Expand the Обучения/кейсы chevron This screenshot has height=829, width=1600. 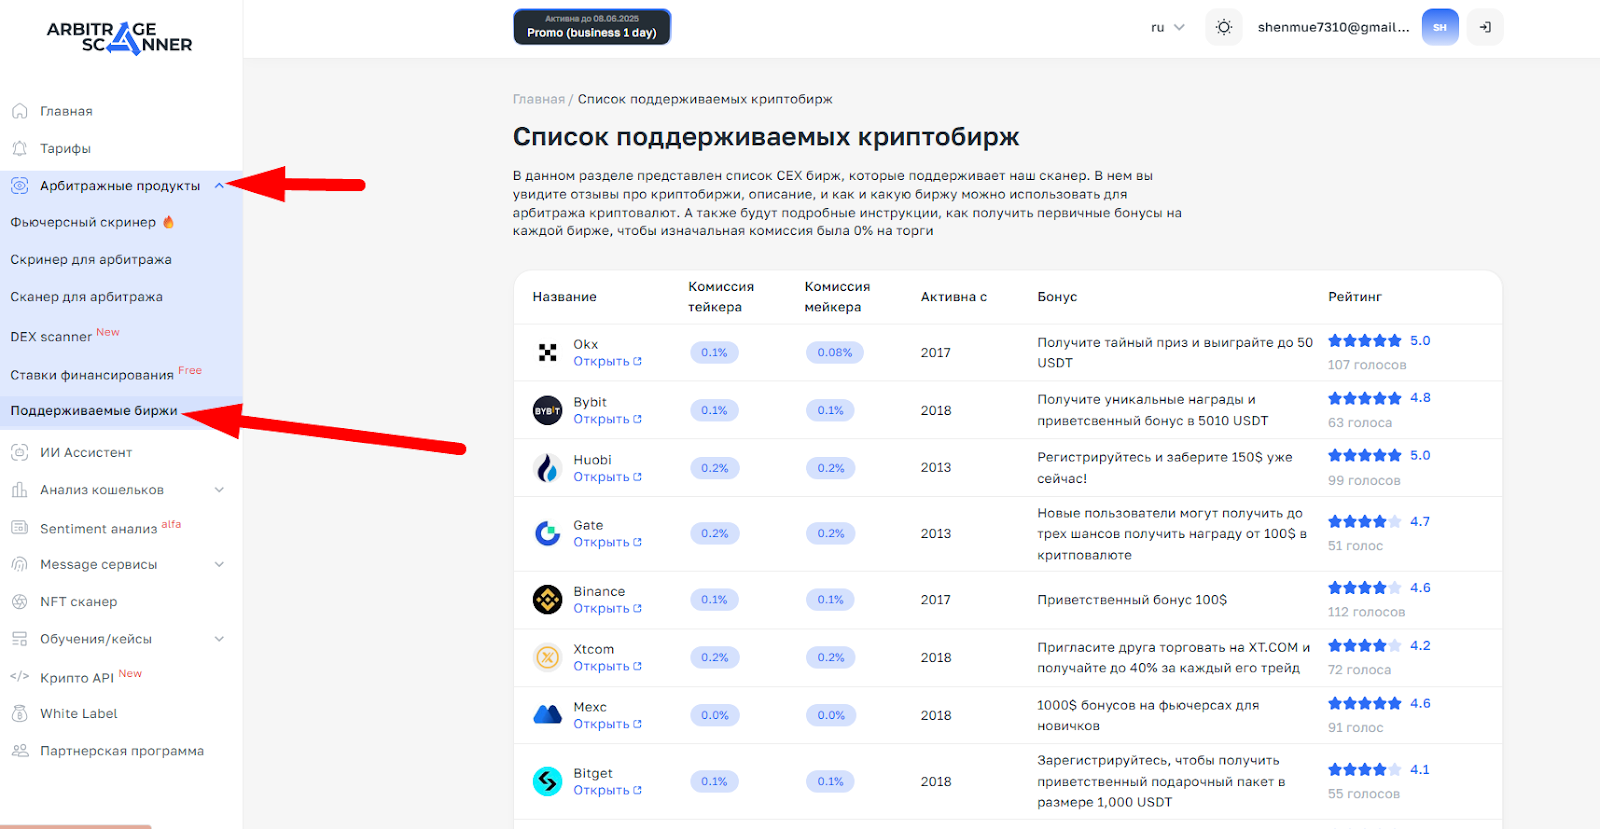pyautogui.click(x=219, y=639)
